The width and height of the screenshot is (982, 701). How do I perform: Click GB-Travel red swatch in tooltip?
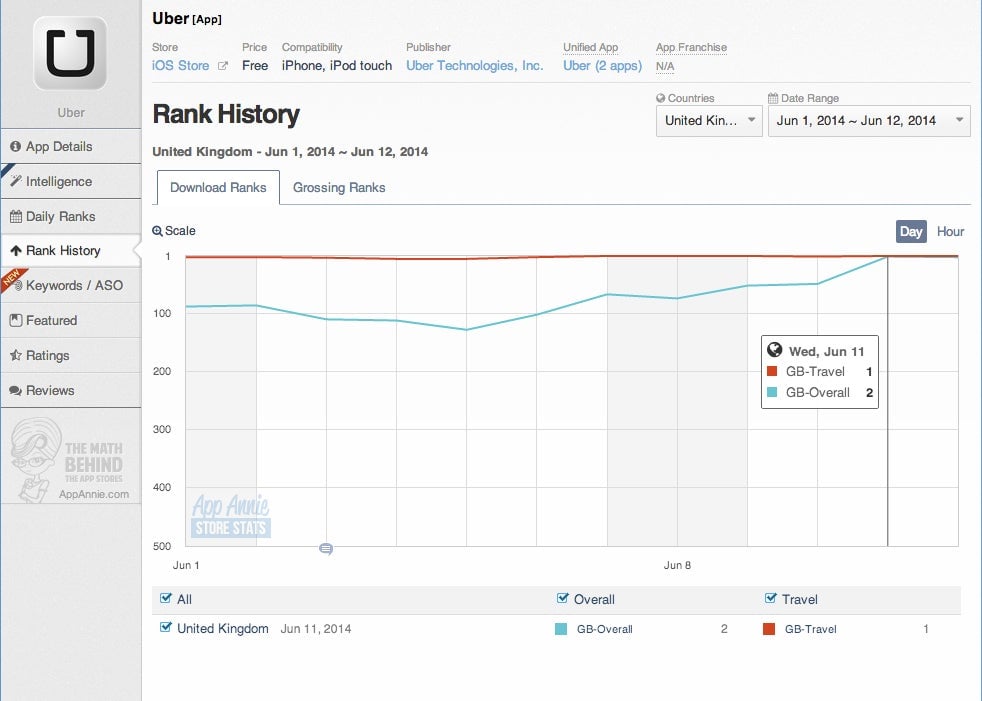(x=772, y=371)
